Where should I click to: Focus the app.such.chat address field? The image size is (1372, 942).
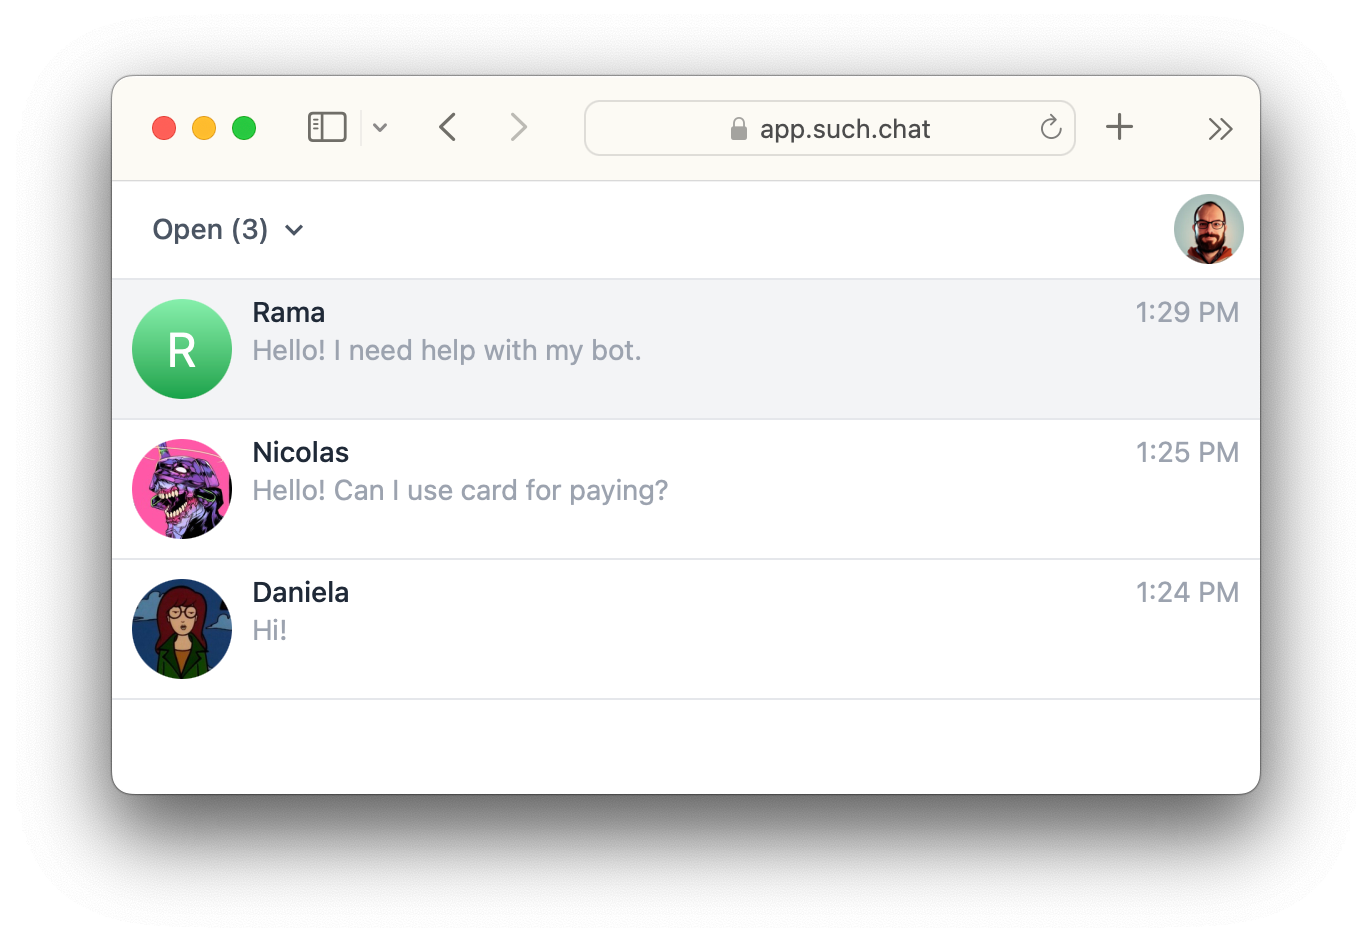[x=830, y=128]
